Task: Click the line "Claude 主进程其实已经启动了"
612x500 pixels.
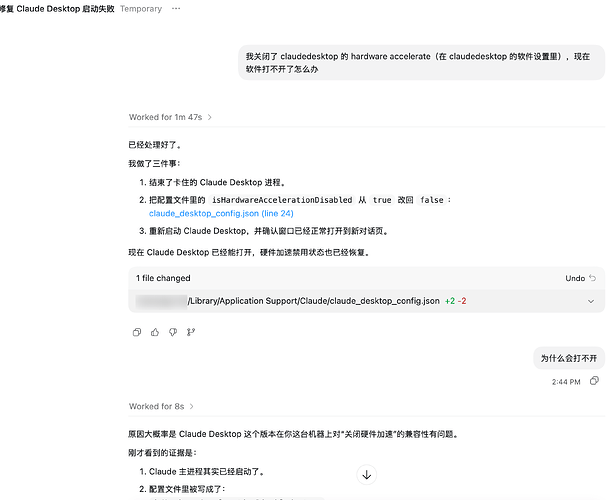Action: pos(207,472)
